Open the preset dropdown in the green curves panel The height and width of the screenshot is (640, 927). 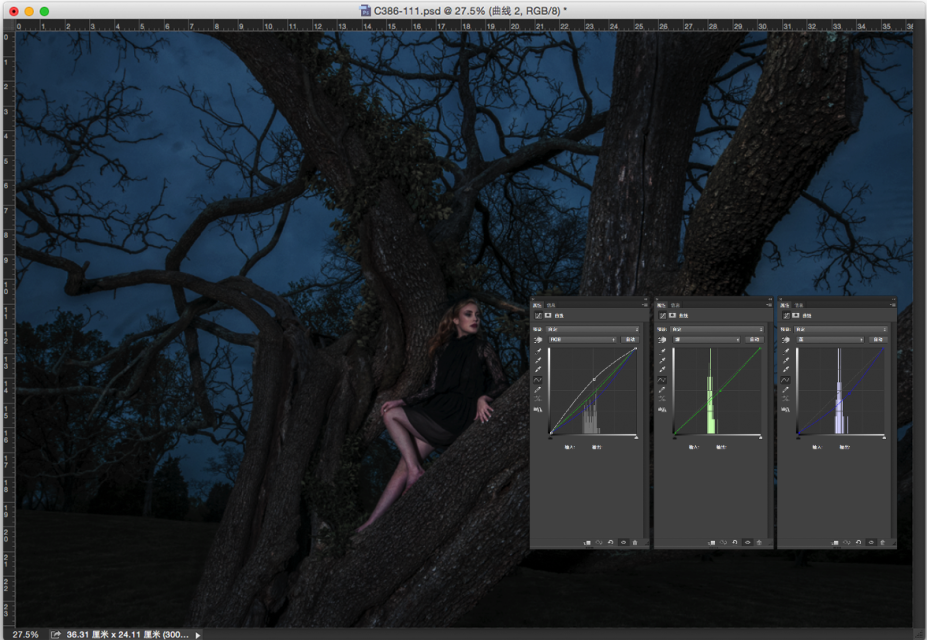point(717,329)
